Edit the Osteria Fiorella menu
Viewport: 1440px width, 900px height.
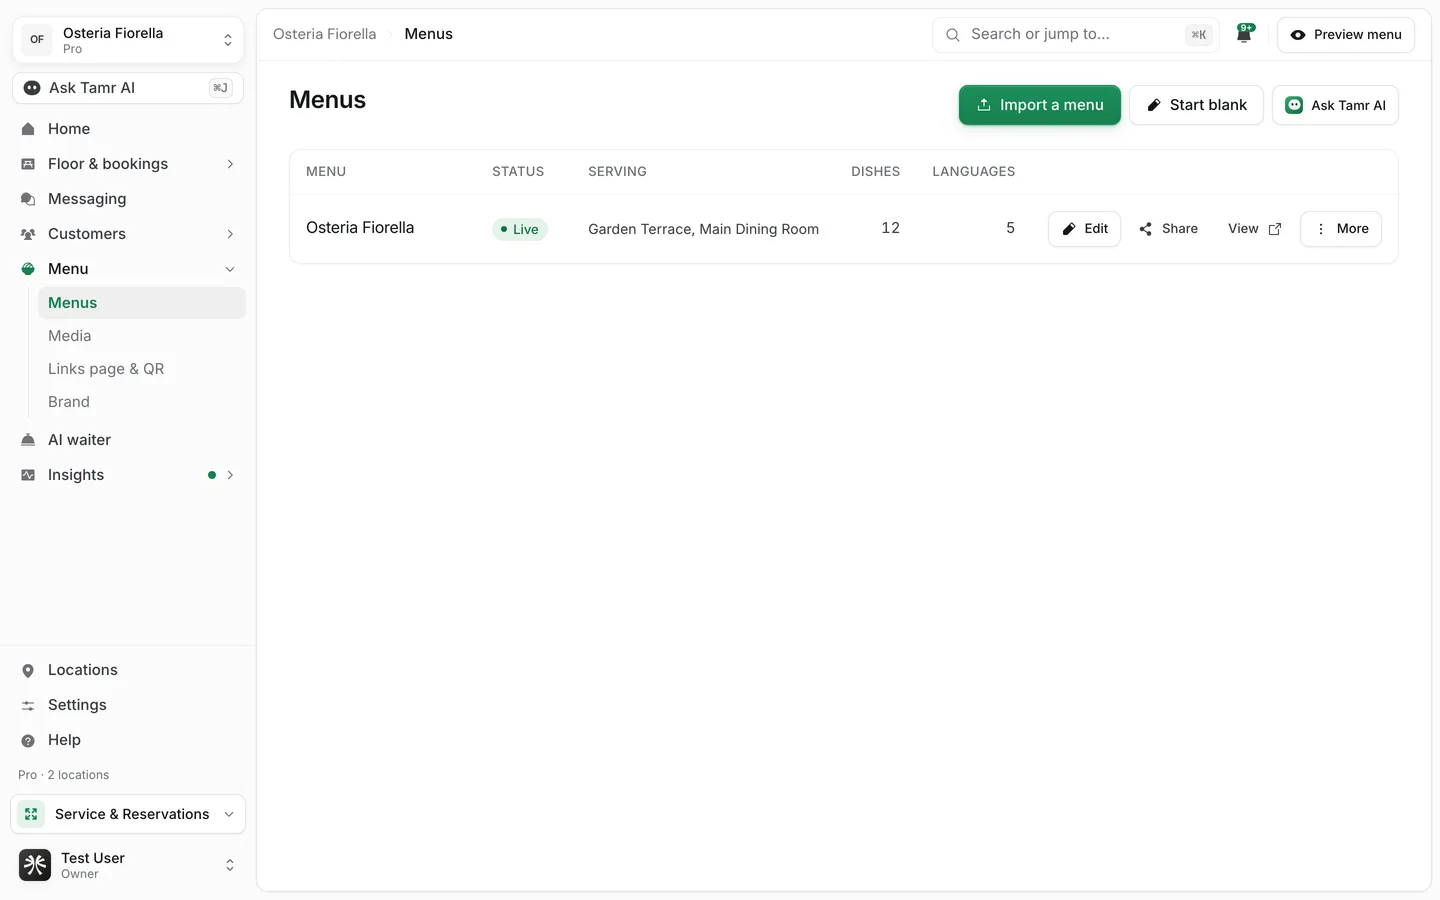click(x=1084, y=229)
